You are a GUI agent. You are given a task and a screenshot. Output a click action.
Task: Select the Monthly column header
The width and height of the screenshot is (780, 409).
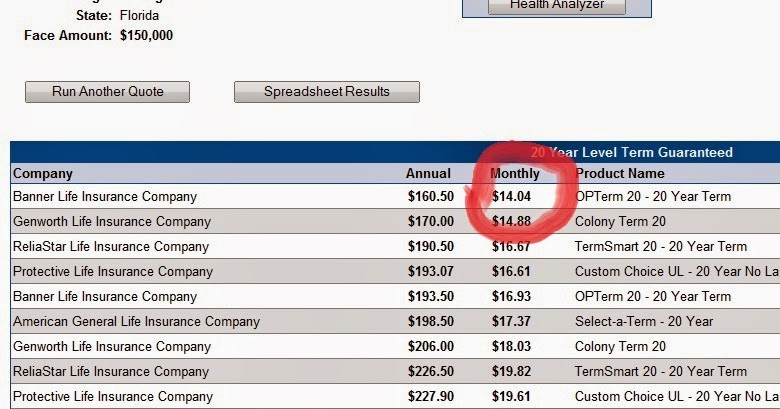[515, 173]
